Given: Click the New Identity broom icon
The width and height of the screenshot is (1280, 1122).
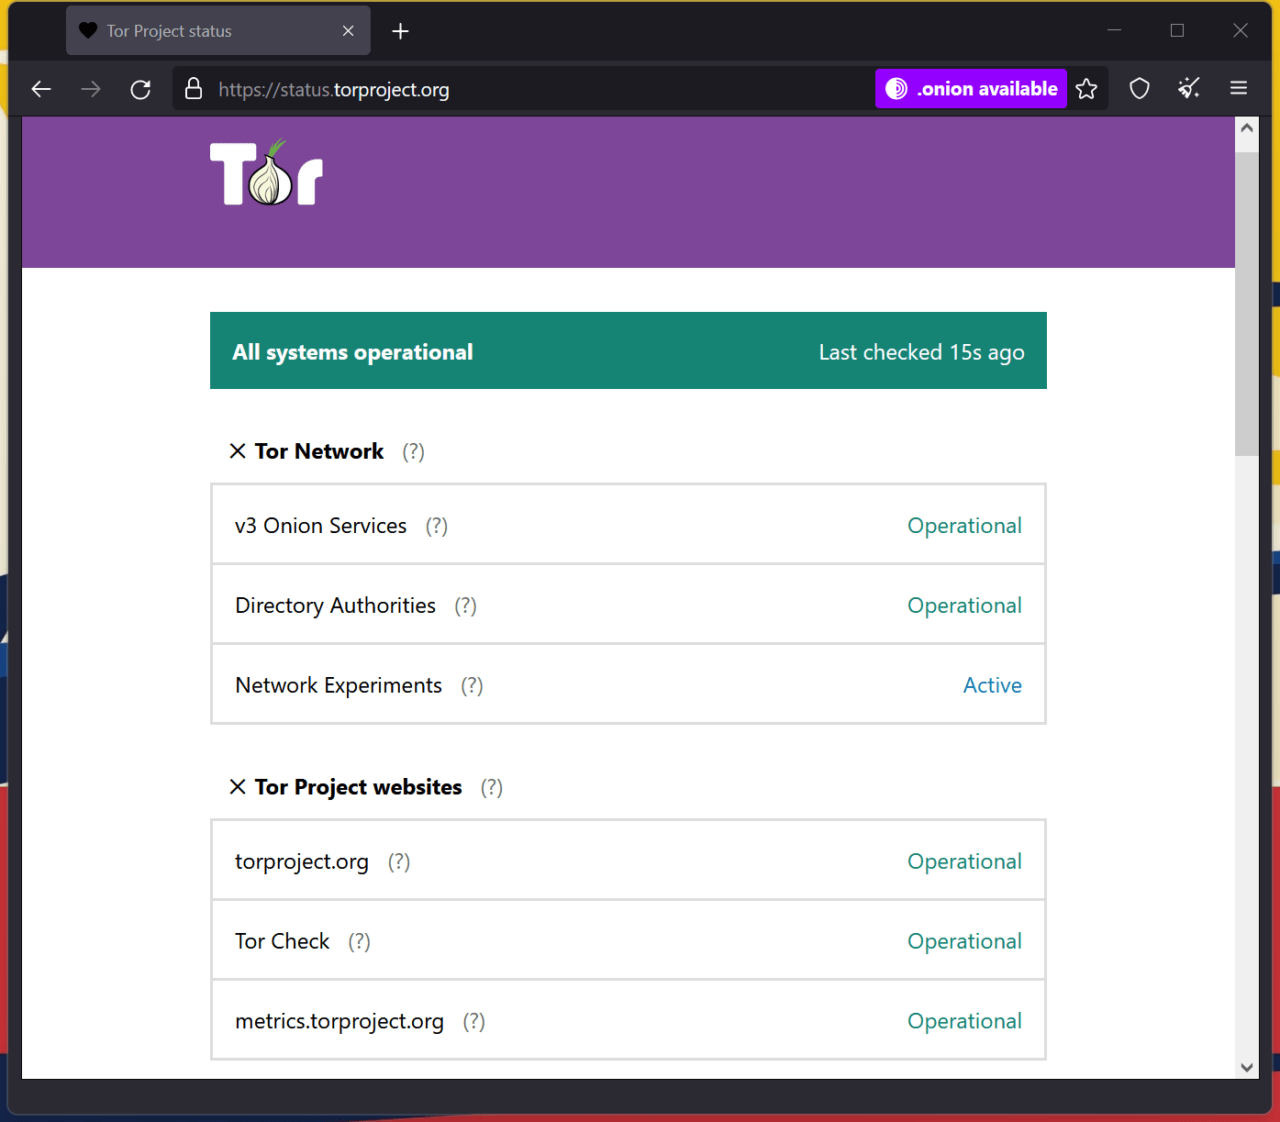Looking at the screenshot, I should tap(1188, 89).
